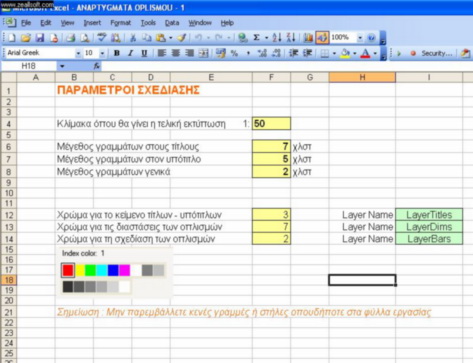Screen dimensions: 473x363
Task: Click the Print icon
Action: click(x=70, y=38)
